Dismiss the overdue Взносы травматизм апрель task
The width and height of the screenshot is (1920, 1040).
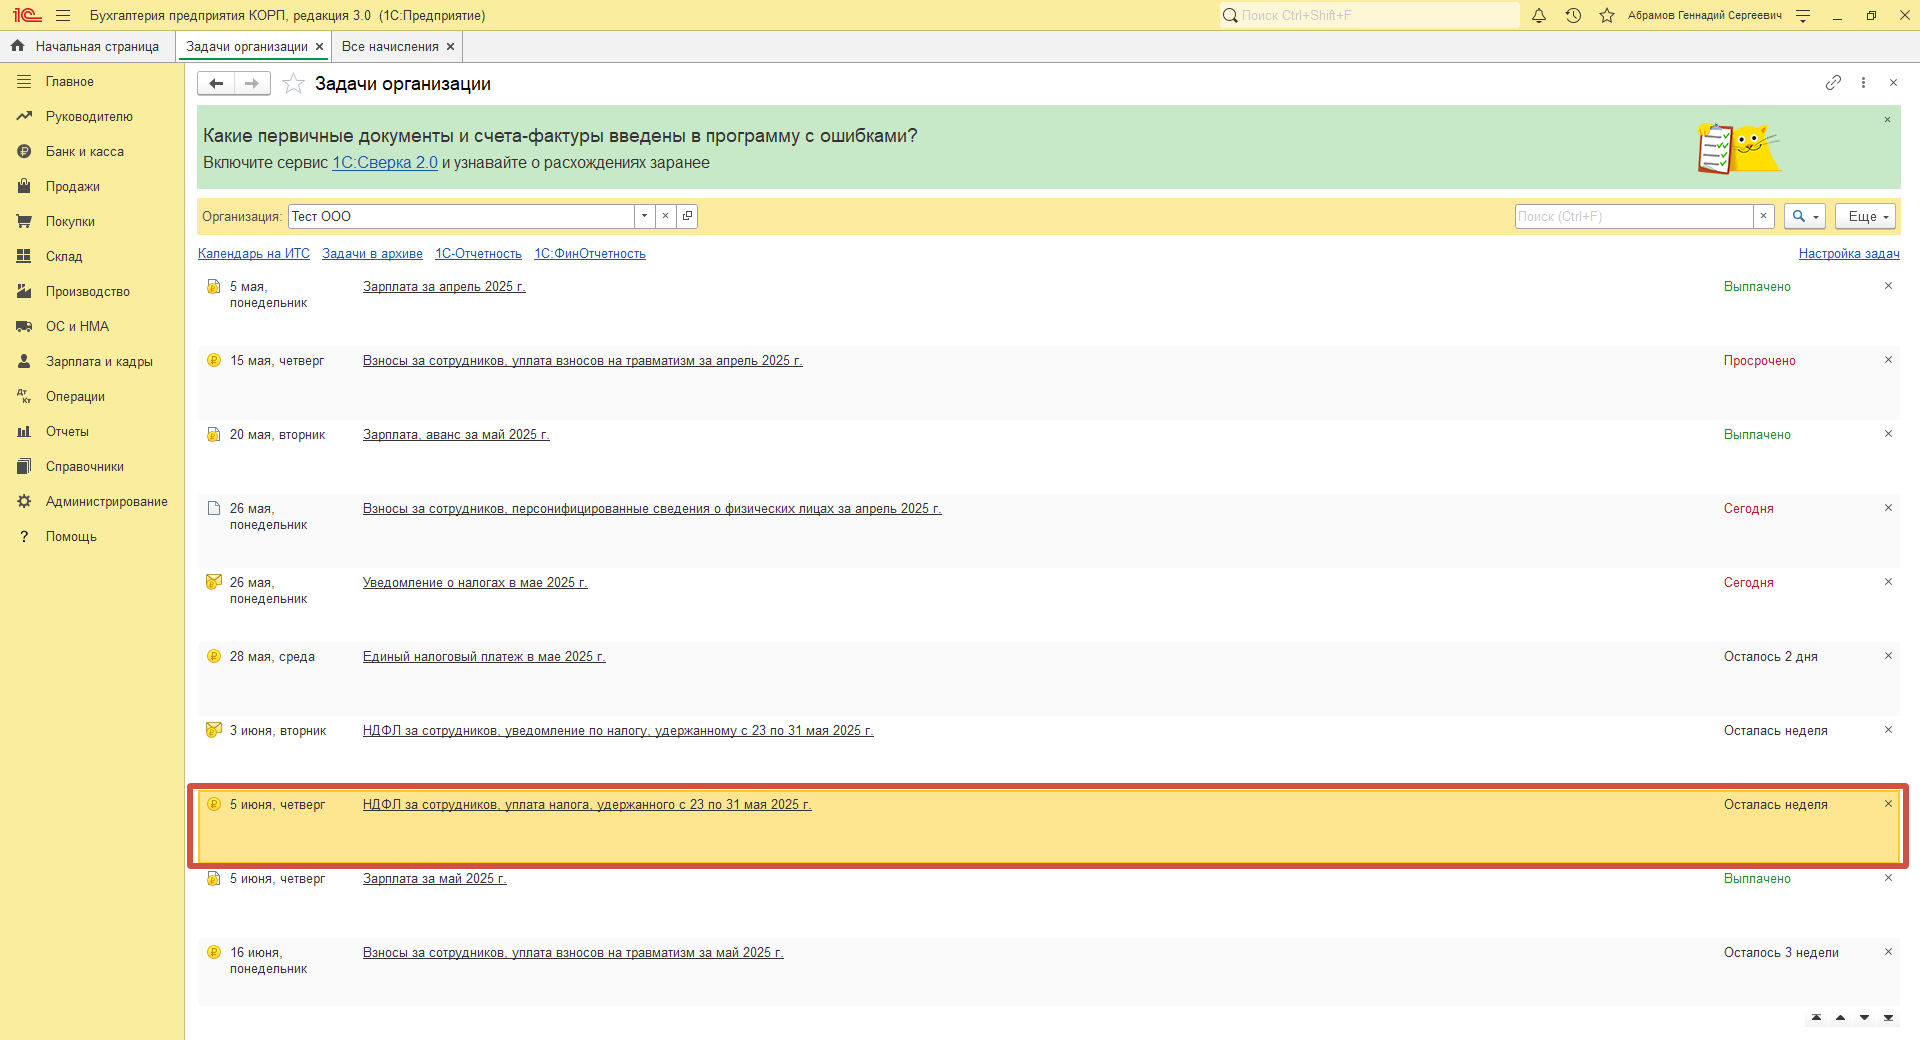pos(1888,360)
